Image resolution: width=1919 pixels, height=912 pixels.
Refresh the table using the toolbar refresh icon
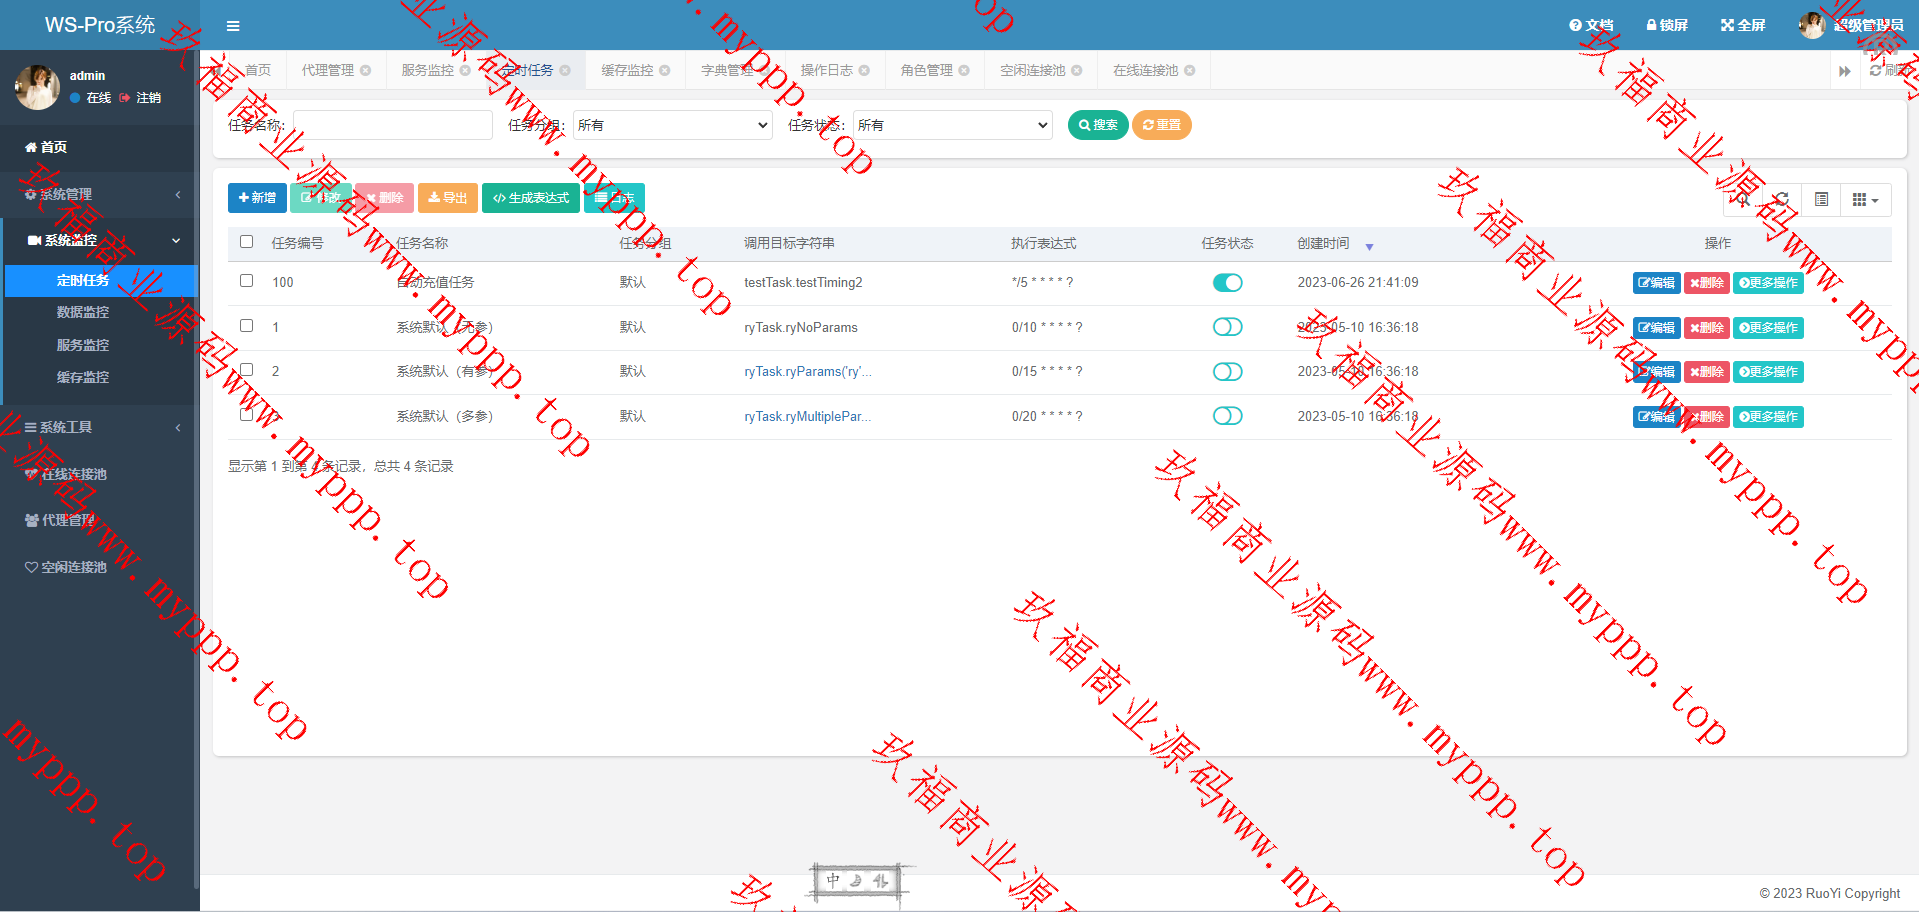coord(1782,200)
